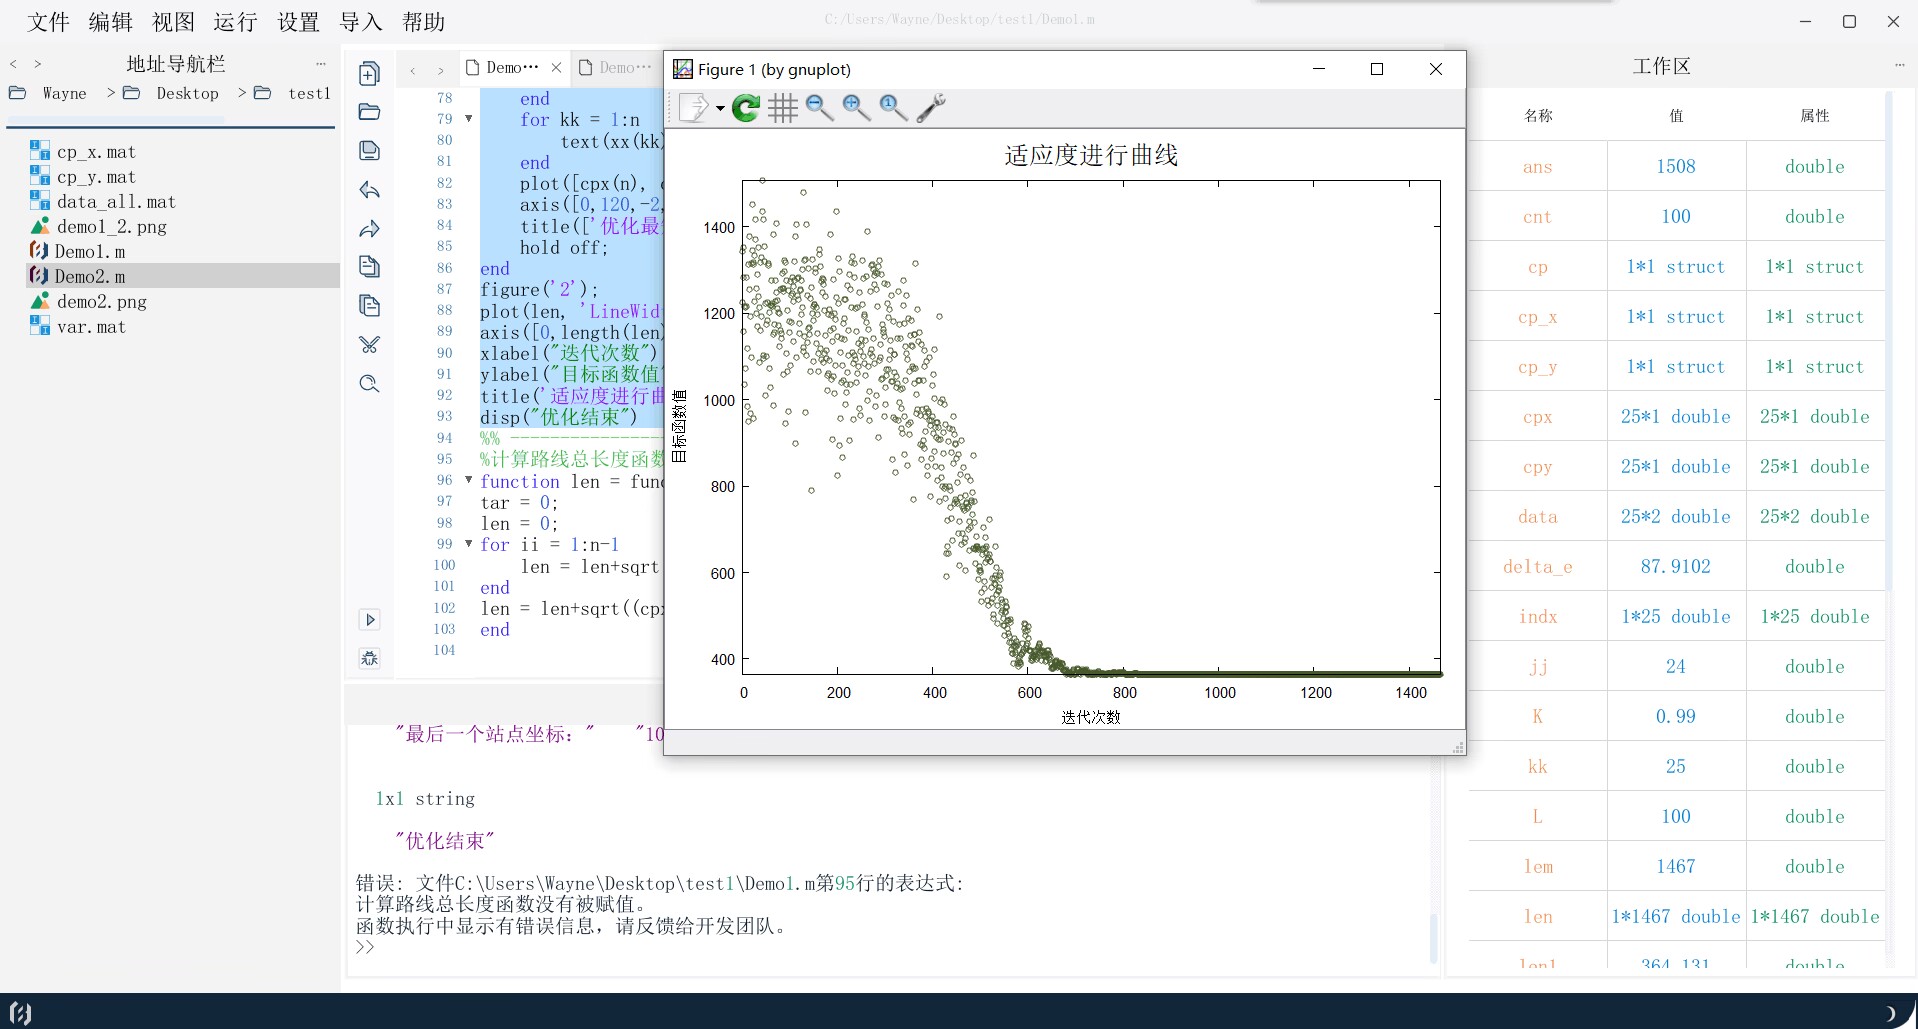Open the 编辑 menu
1918x1029 pixels.
[x=110, y=22]
